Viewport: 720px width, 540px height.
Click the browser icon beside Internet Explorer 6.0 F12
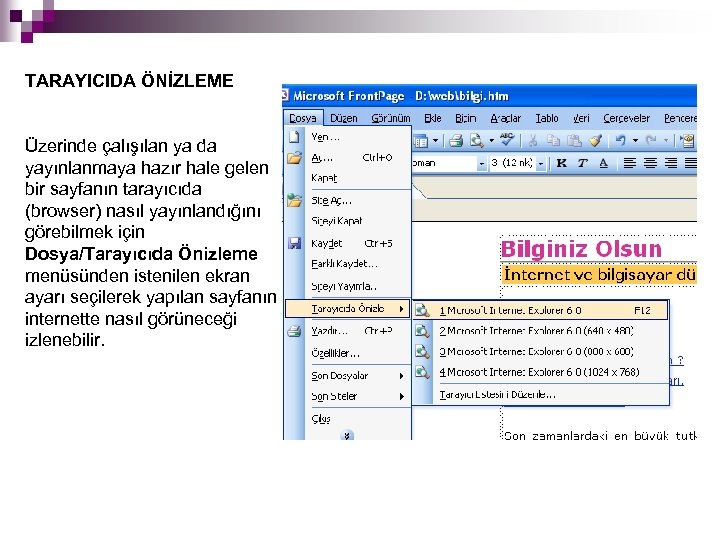422,311
